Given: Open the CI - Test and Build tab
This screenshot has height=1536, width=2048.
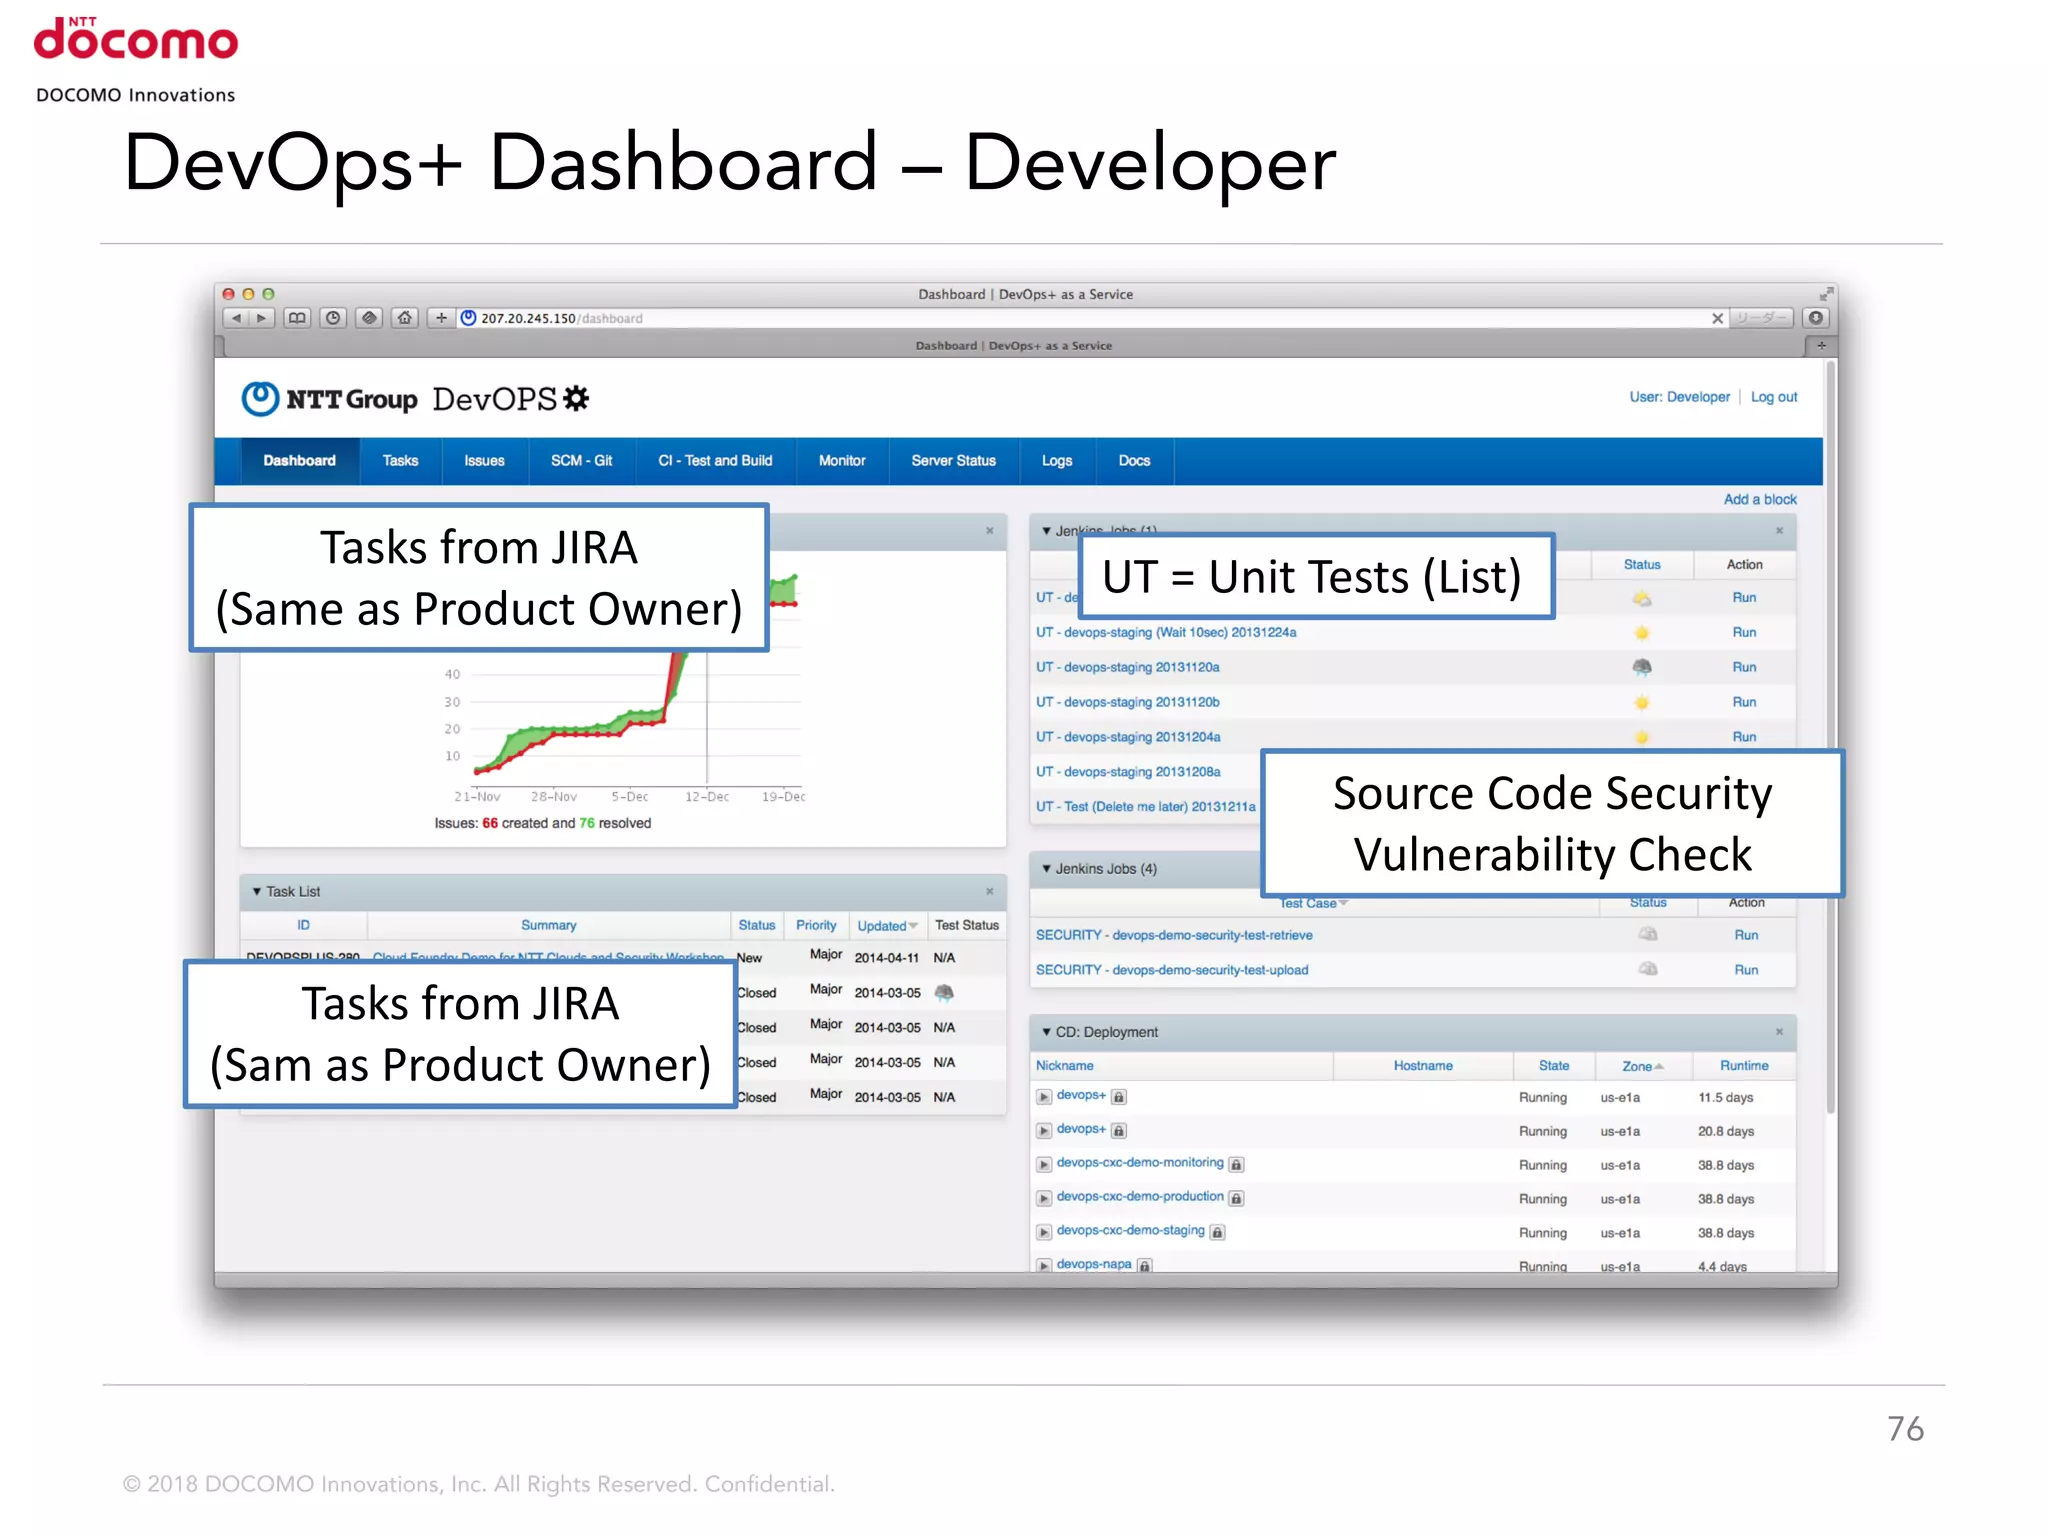Looking at the screenshot, I should (715, 460).
